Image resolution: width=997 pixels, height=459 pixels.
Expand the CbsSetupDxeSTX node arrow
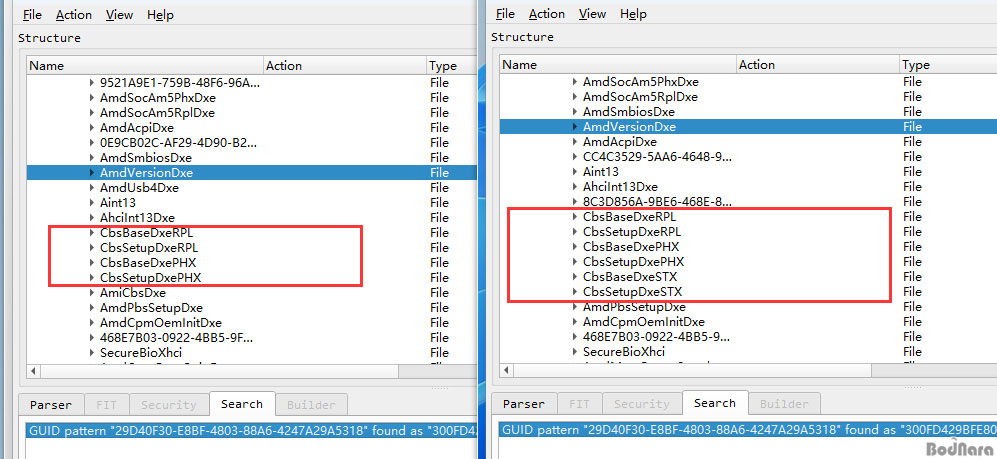tap(575, 292)
